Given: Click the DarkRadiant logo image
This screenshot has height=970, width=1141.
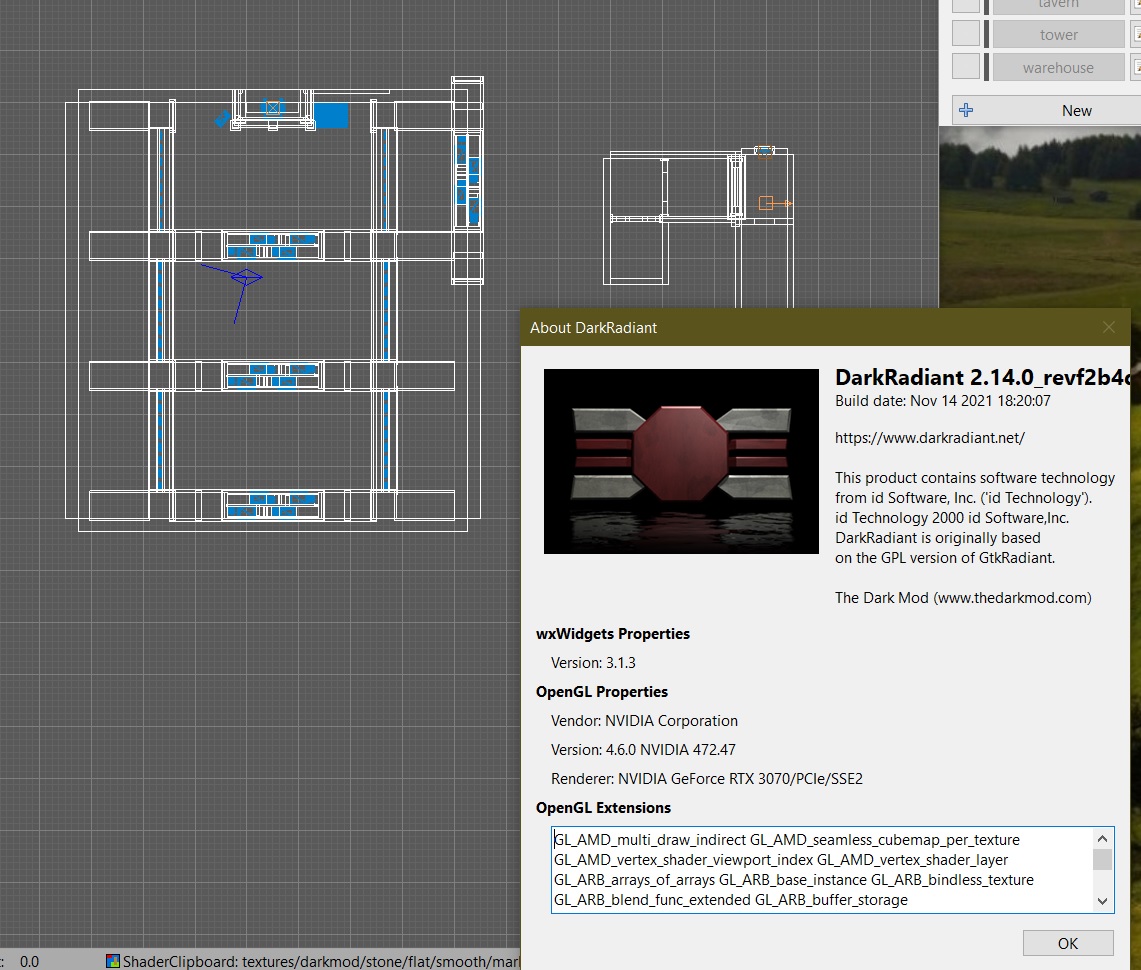Looking at the screenshot, I should [680, 461].
